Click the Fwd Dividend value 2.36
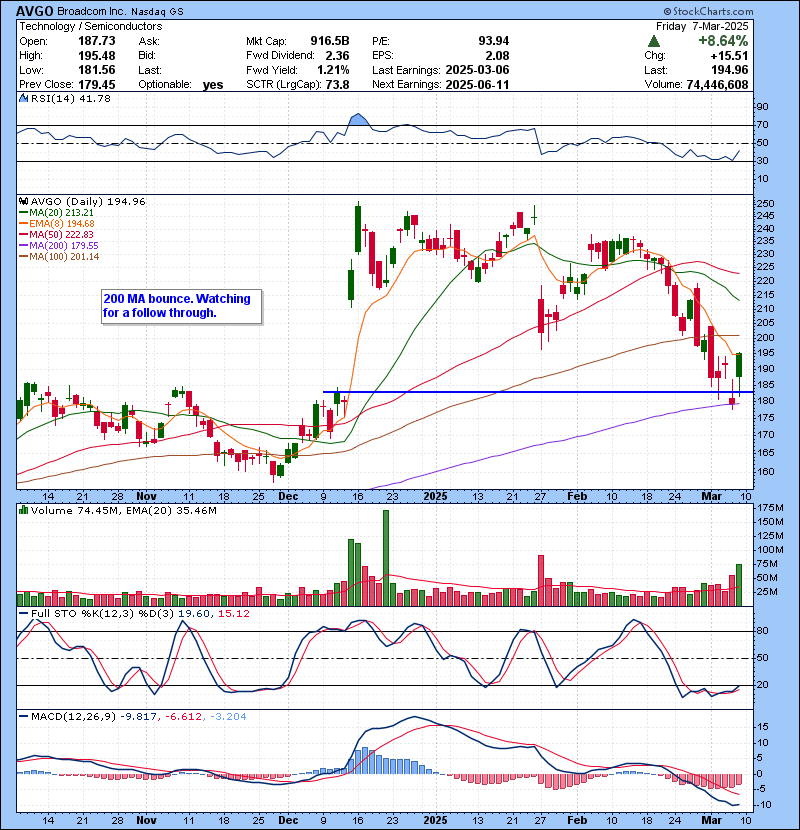 (337, 56)
